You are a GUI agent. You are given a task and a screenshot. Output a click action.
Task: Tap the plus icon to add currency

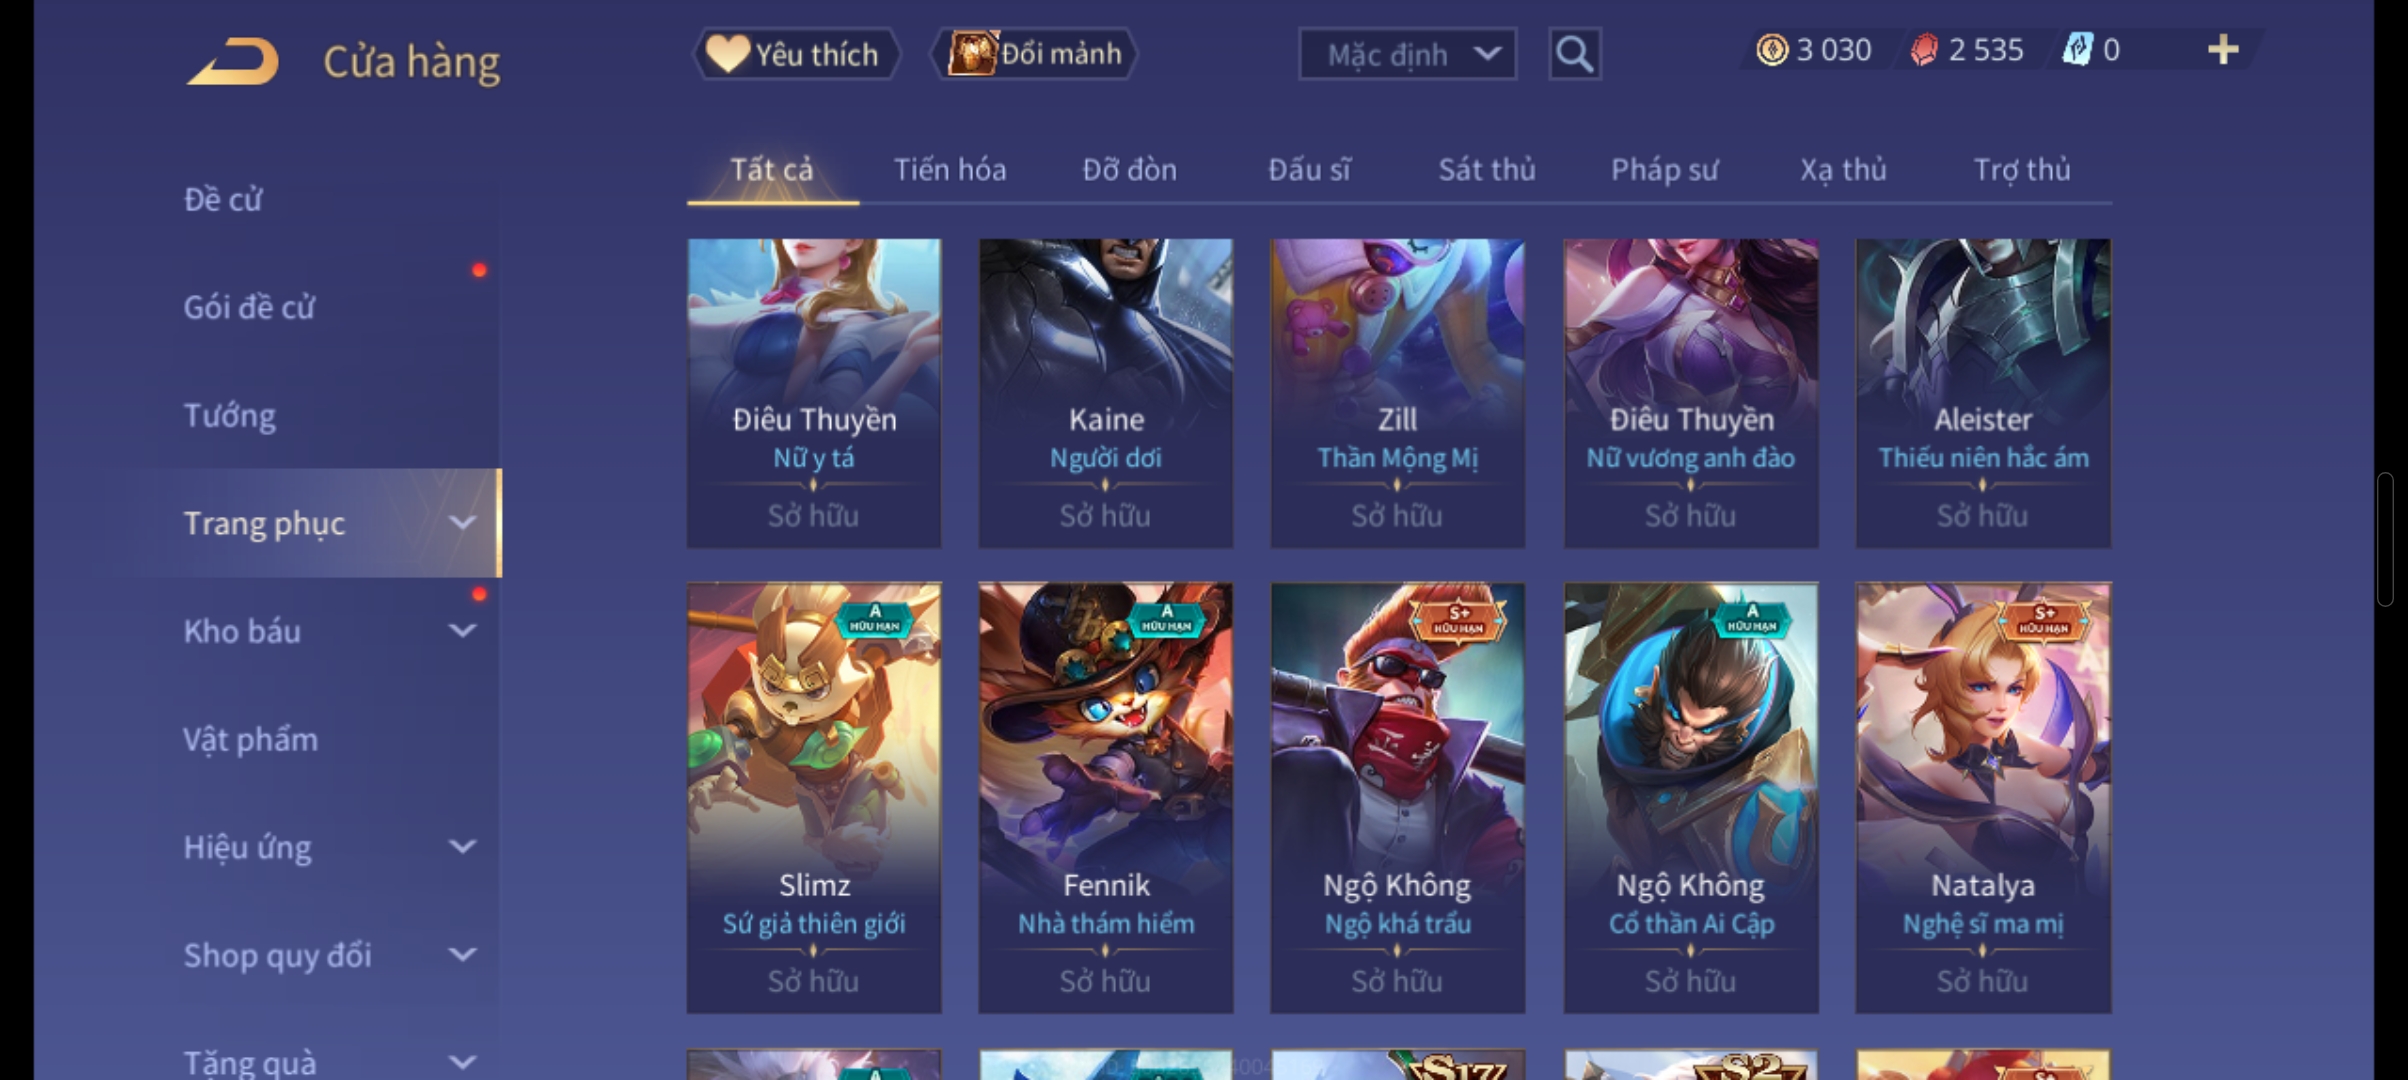click(2222, 49)
